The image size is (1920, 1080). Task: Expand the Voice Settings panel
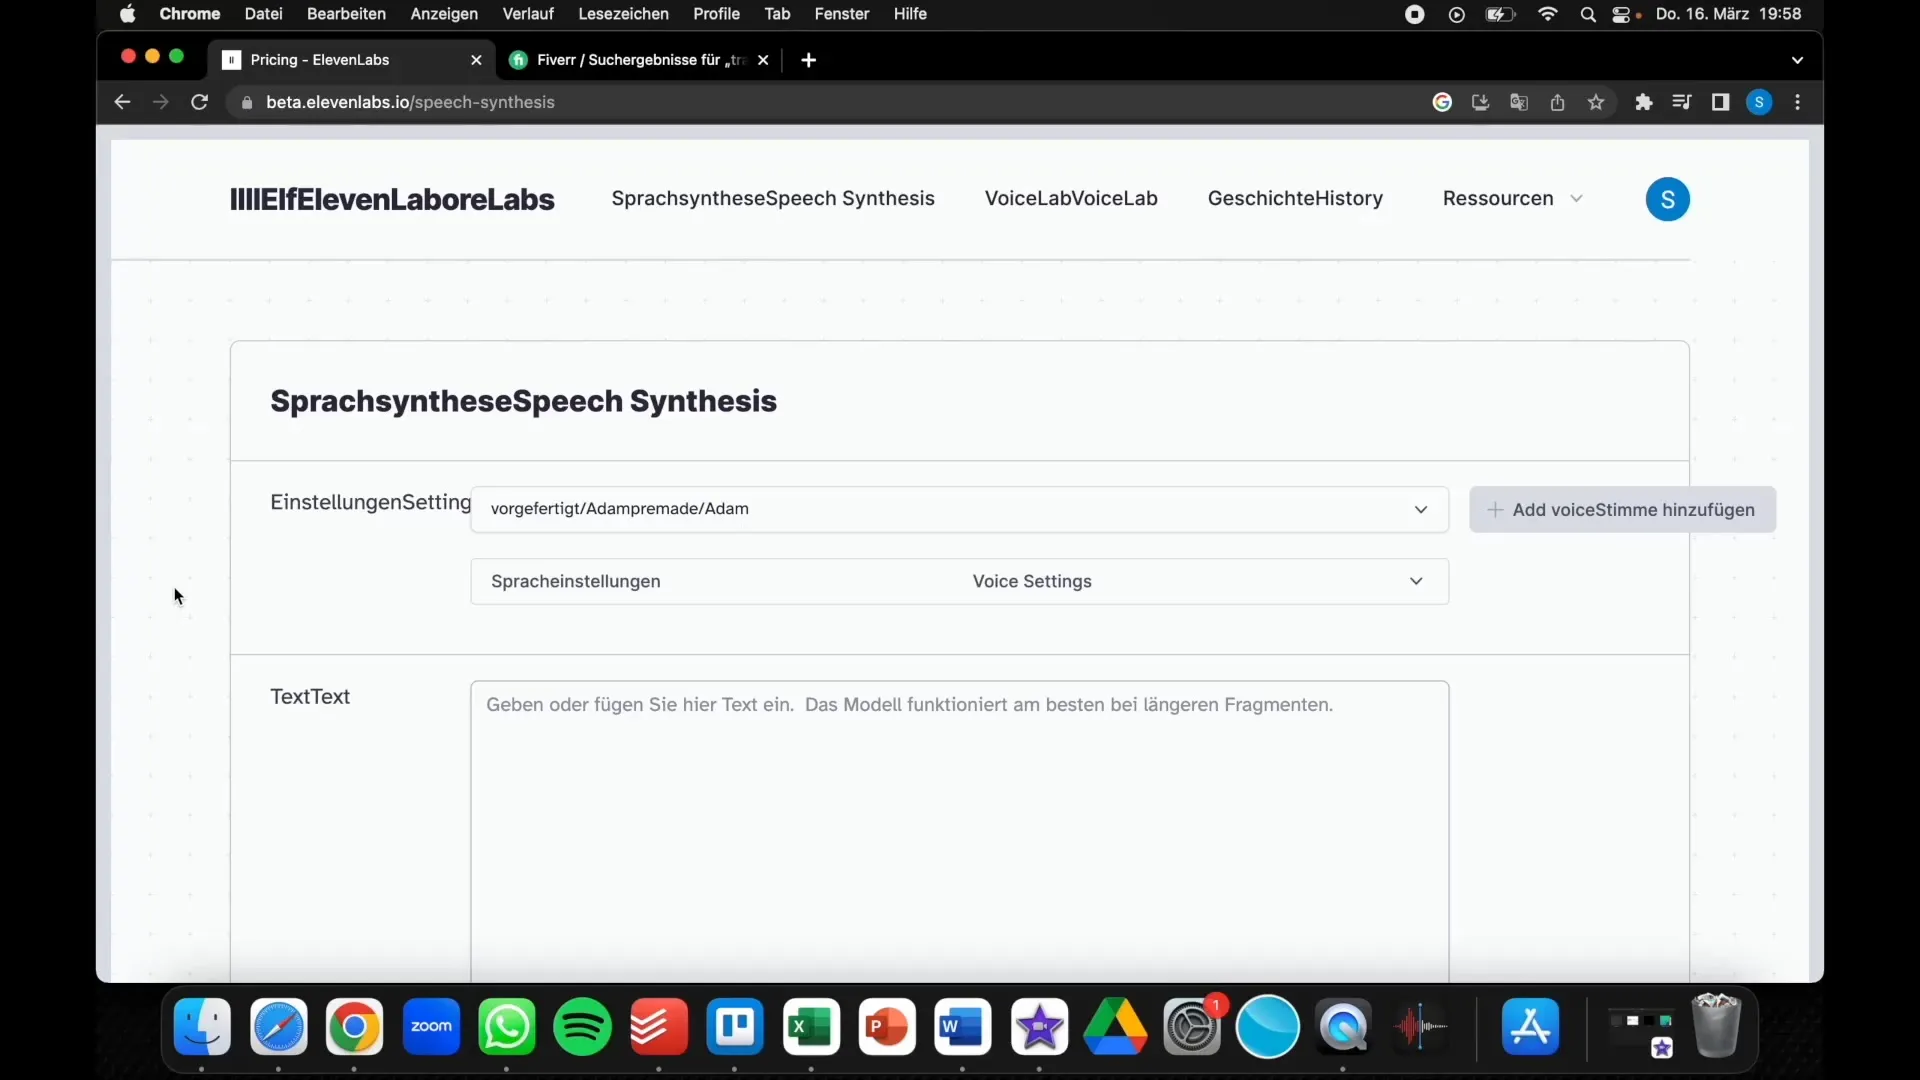(x=959, y=581)
